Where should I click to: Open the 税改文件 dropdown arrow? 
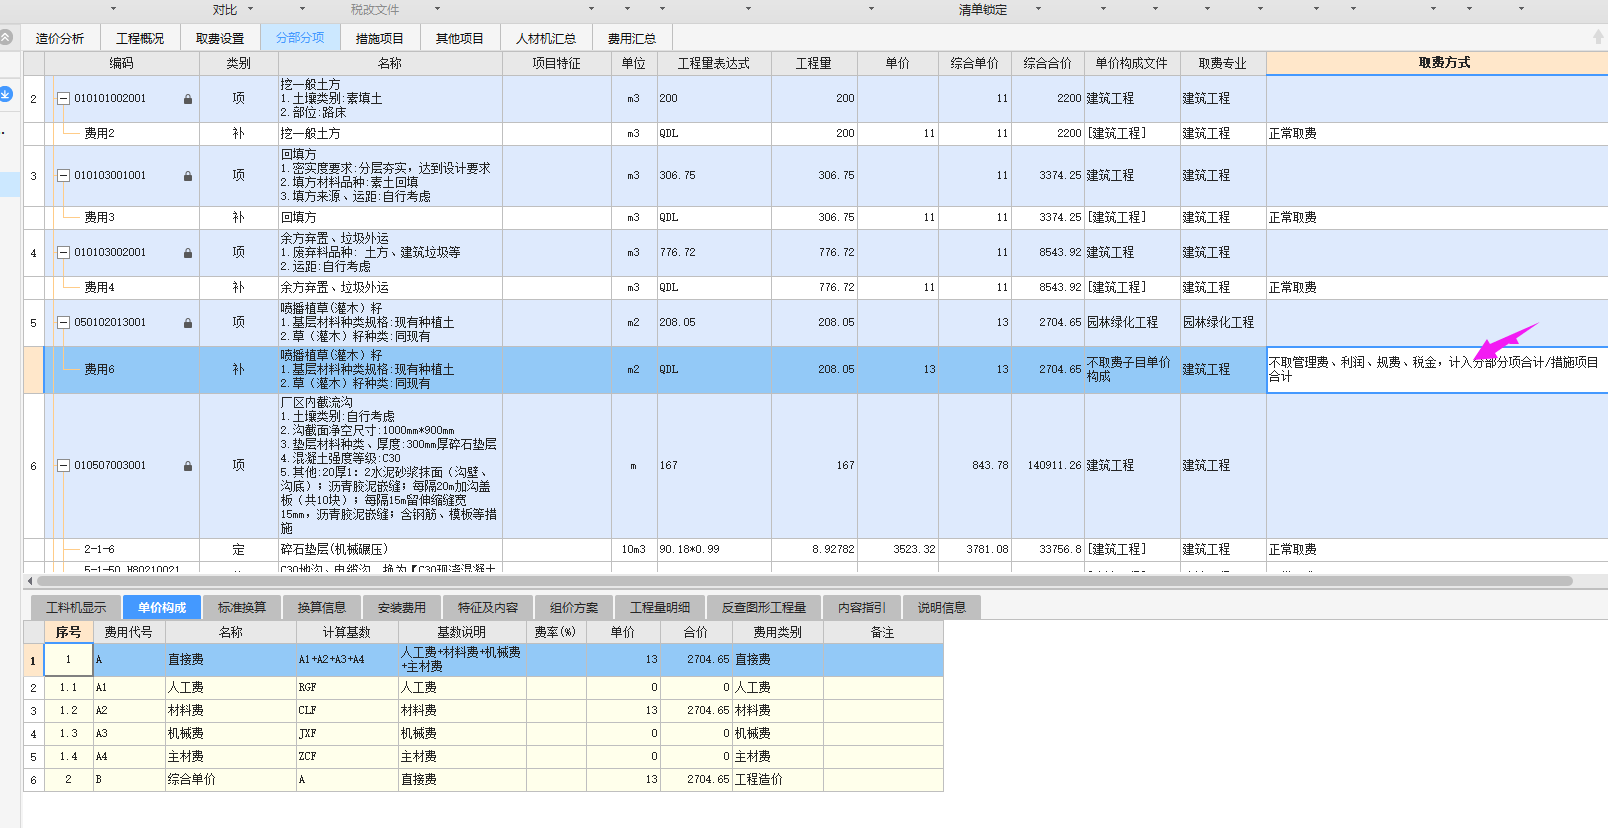(437, 9)
